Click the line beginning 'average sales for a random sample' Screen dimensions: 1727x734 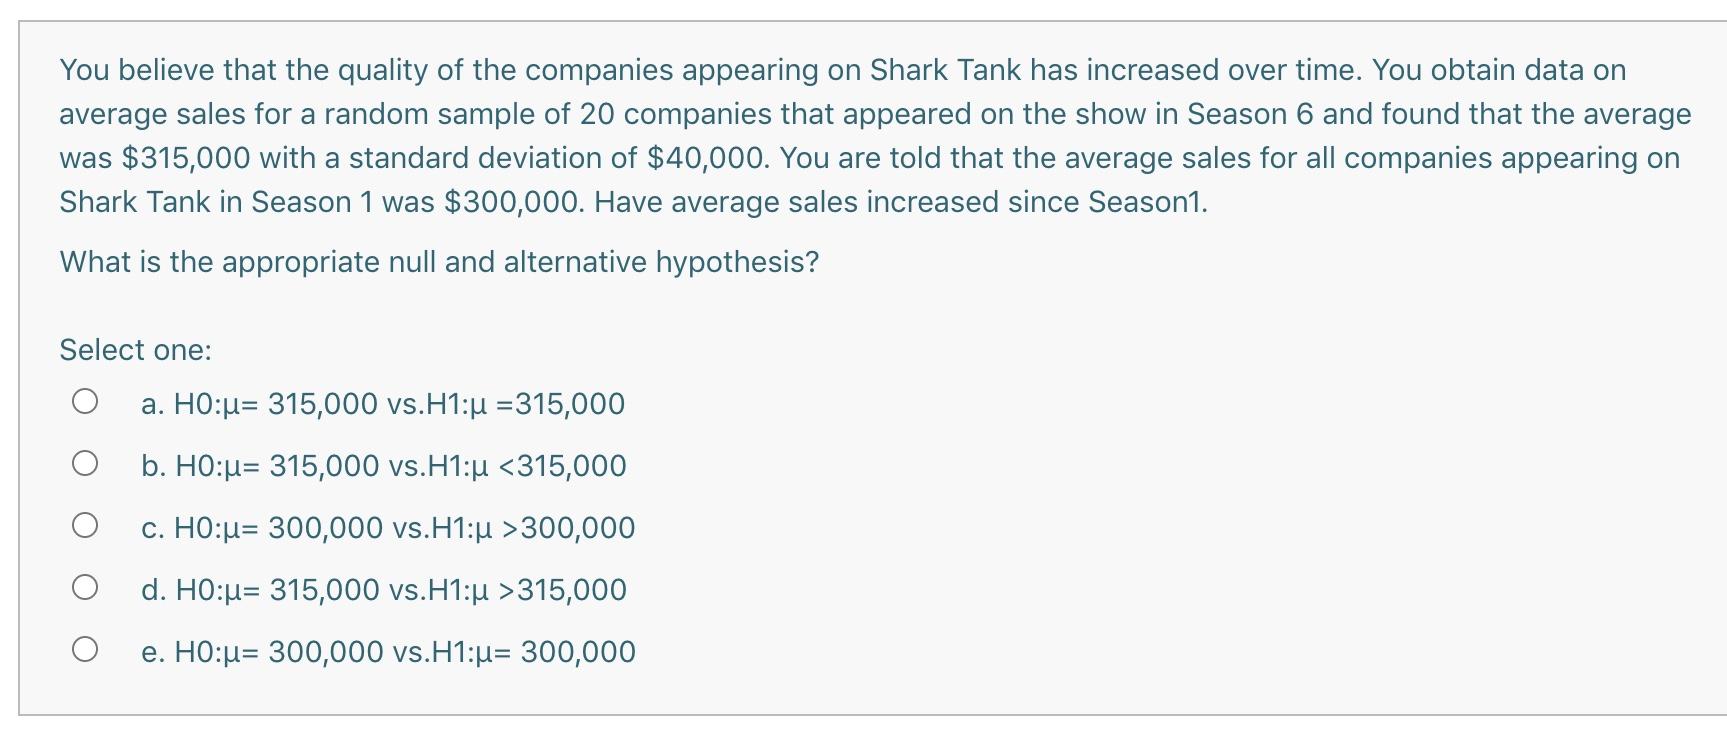[x=875, y=114]
